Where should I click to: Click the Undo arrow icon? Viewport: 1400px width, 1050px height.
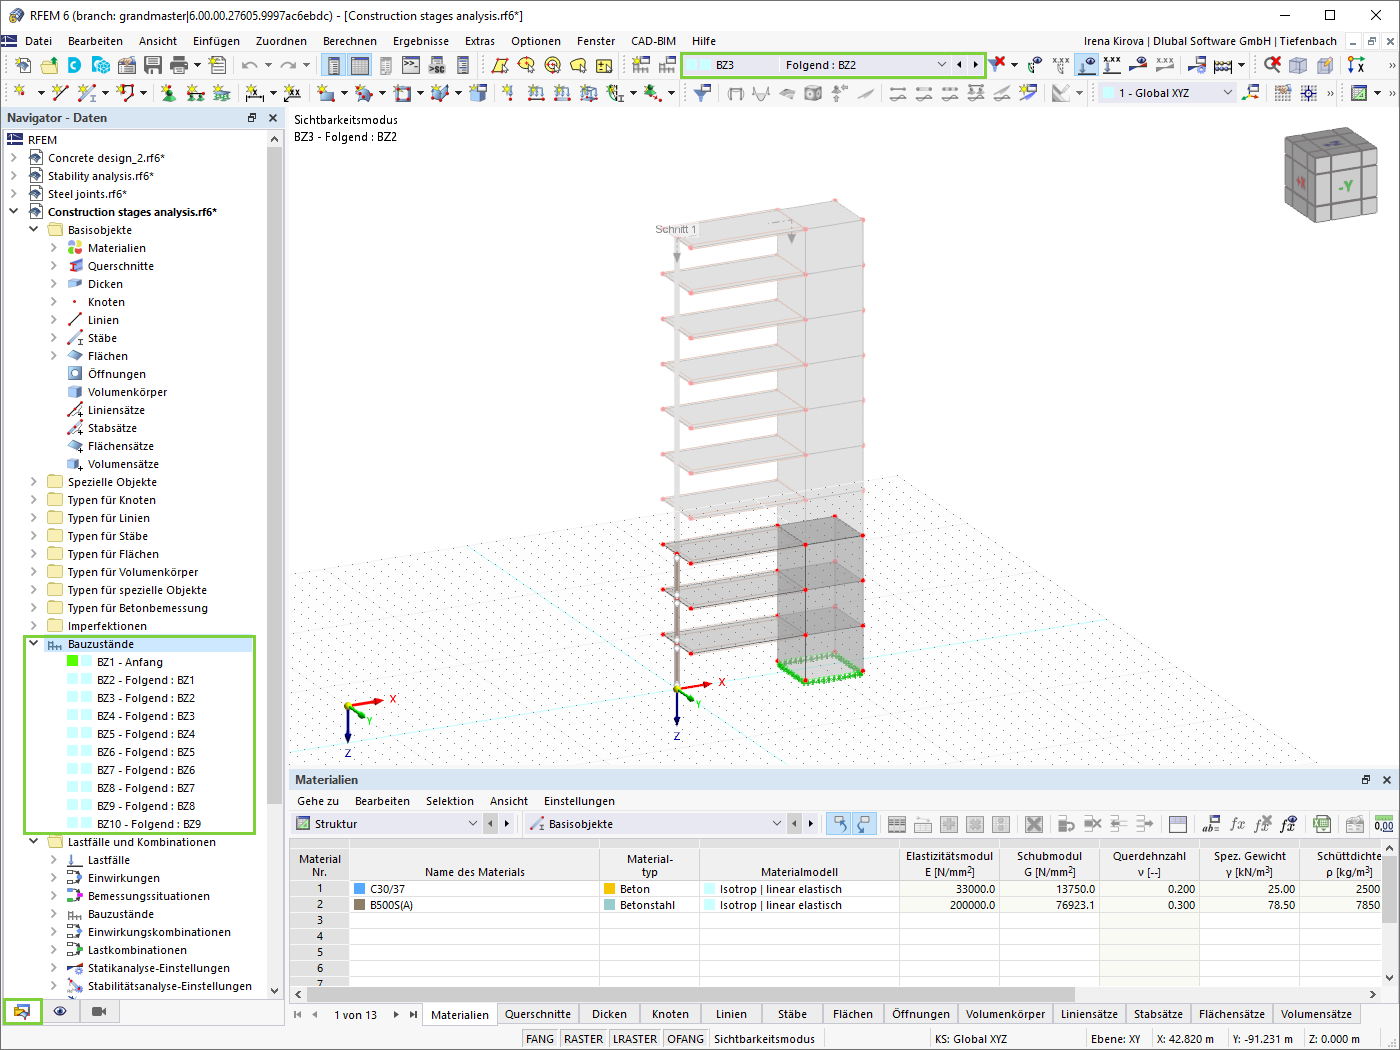(x=249, y=65)
